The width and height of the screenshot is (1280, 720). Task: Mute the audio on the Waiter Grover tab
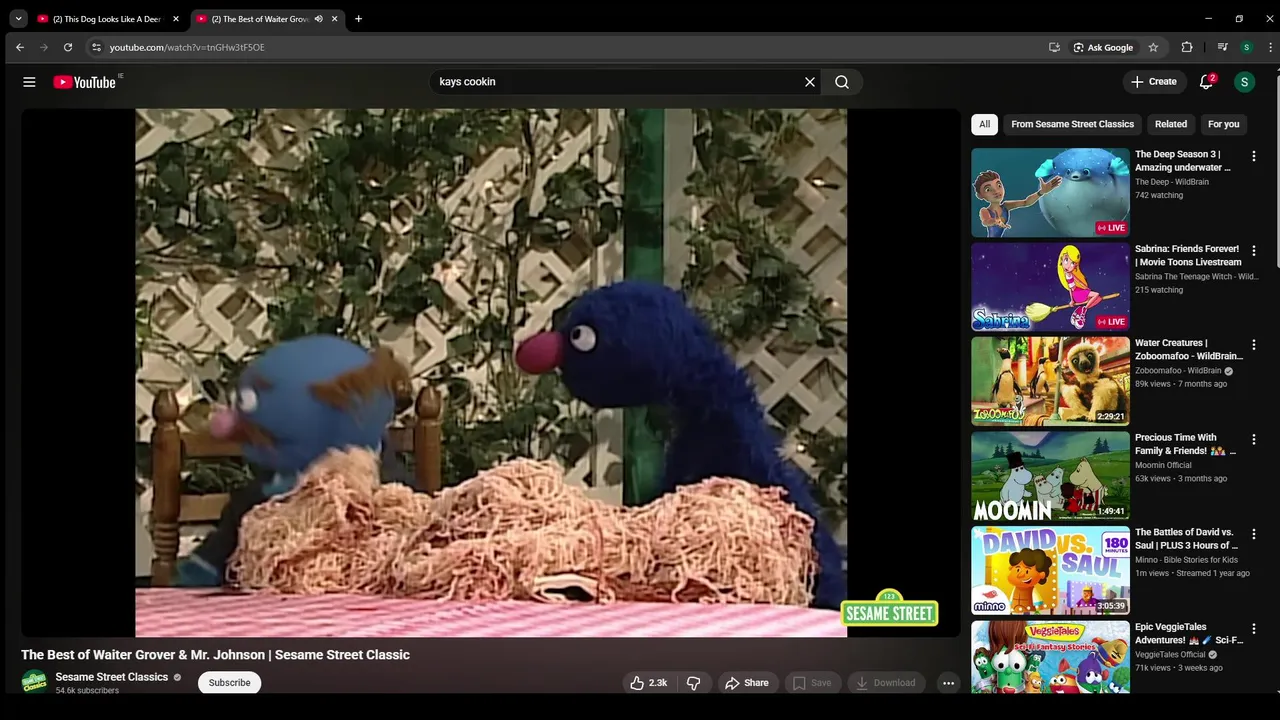pos(318,19)
